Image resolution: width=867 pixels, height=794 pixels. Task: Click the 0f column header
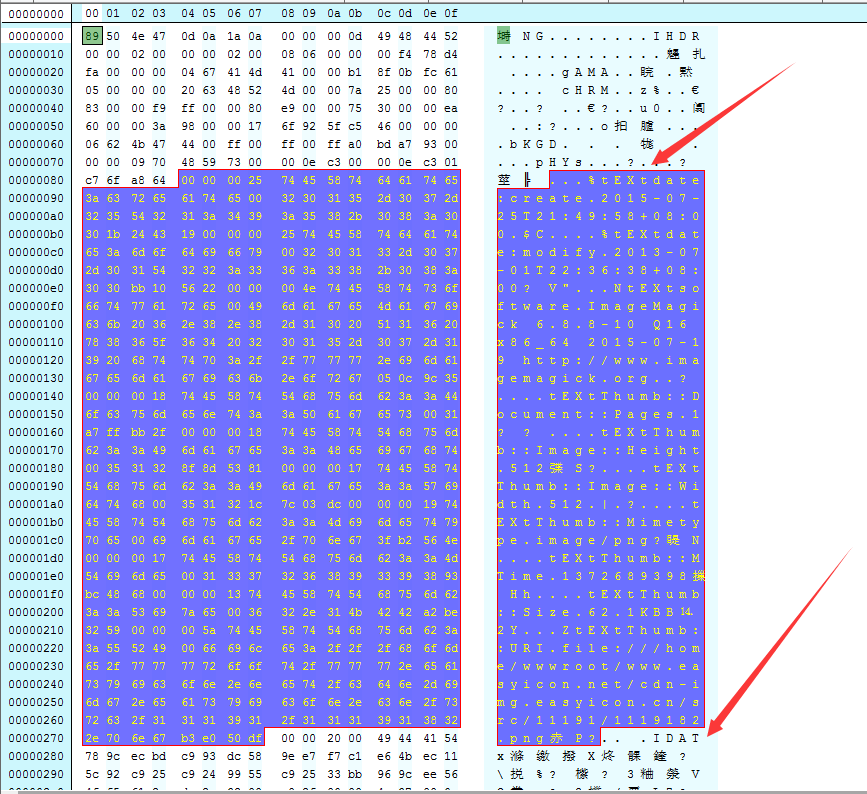[x=451, y=13]
